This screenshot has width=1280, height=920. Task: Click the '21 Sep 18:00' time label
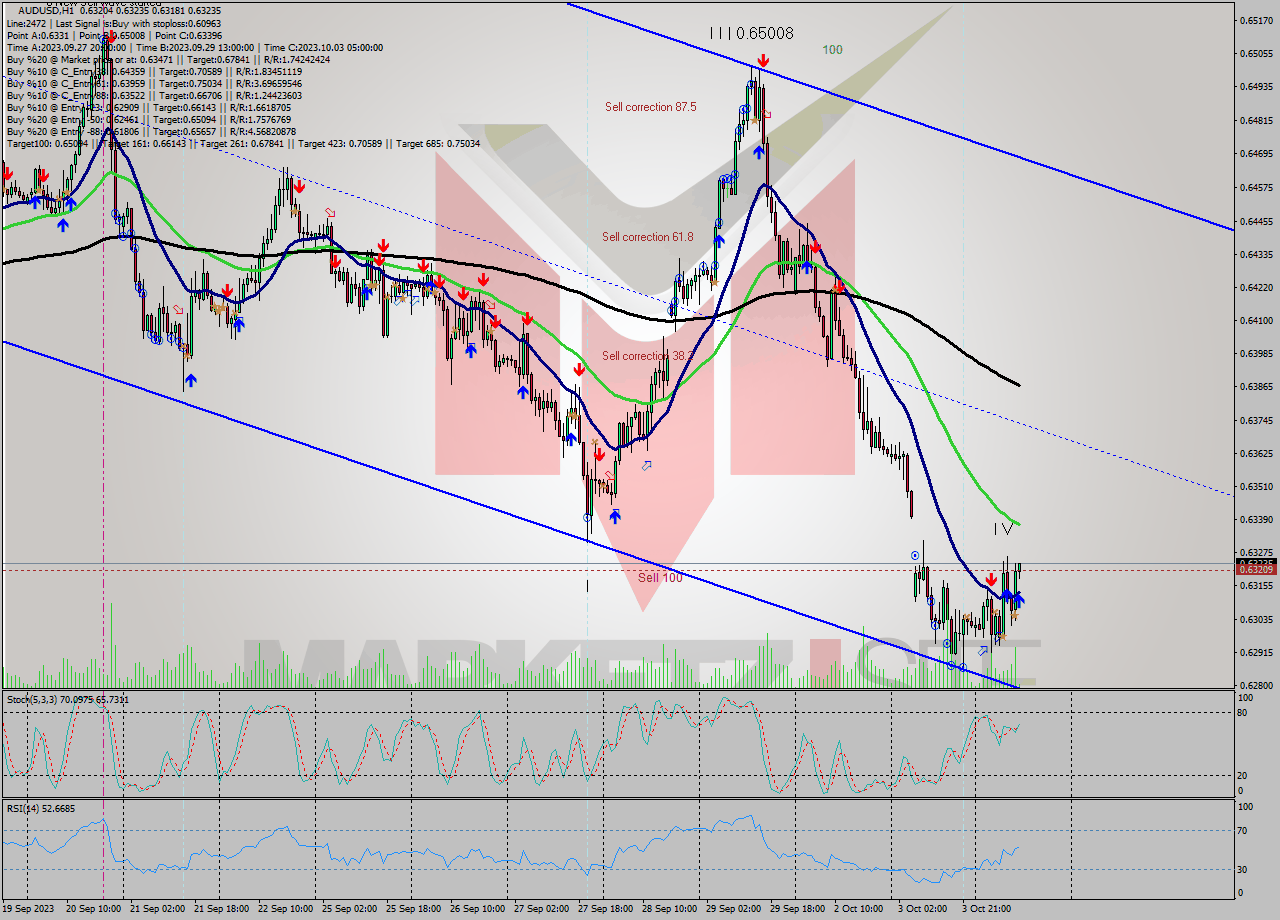click(222, 908)
